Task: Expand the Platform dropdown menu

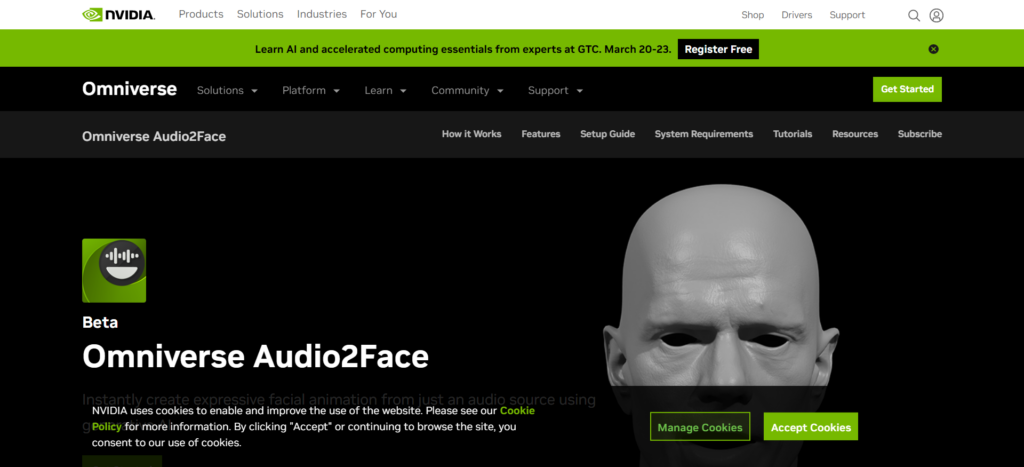Action: point(311,90)
